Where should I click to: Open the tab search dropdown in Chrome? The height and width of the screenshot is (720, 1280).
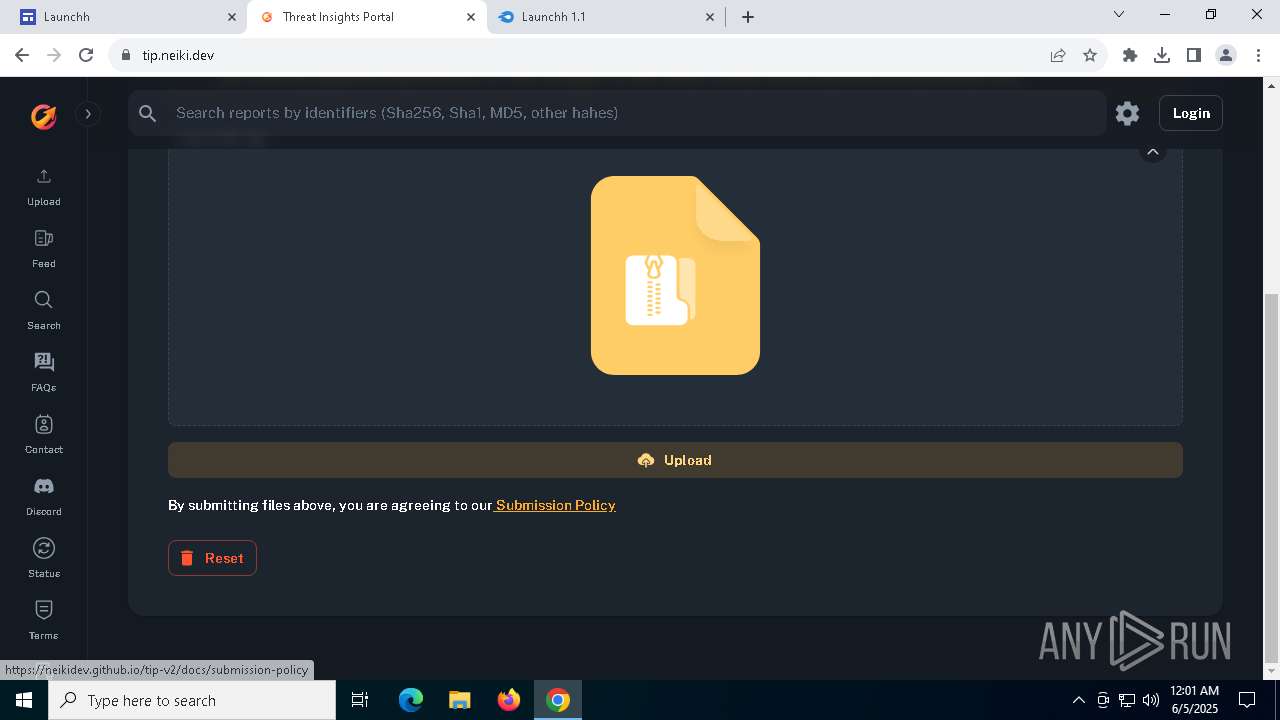click(1119, 15)
